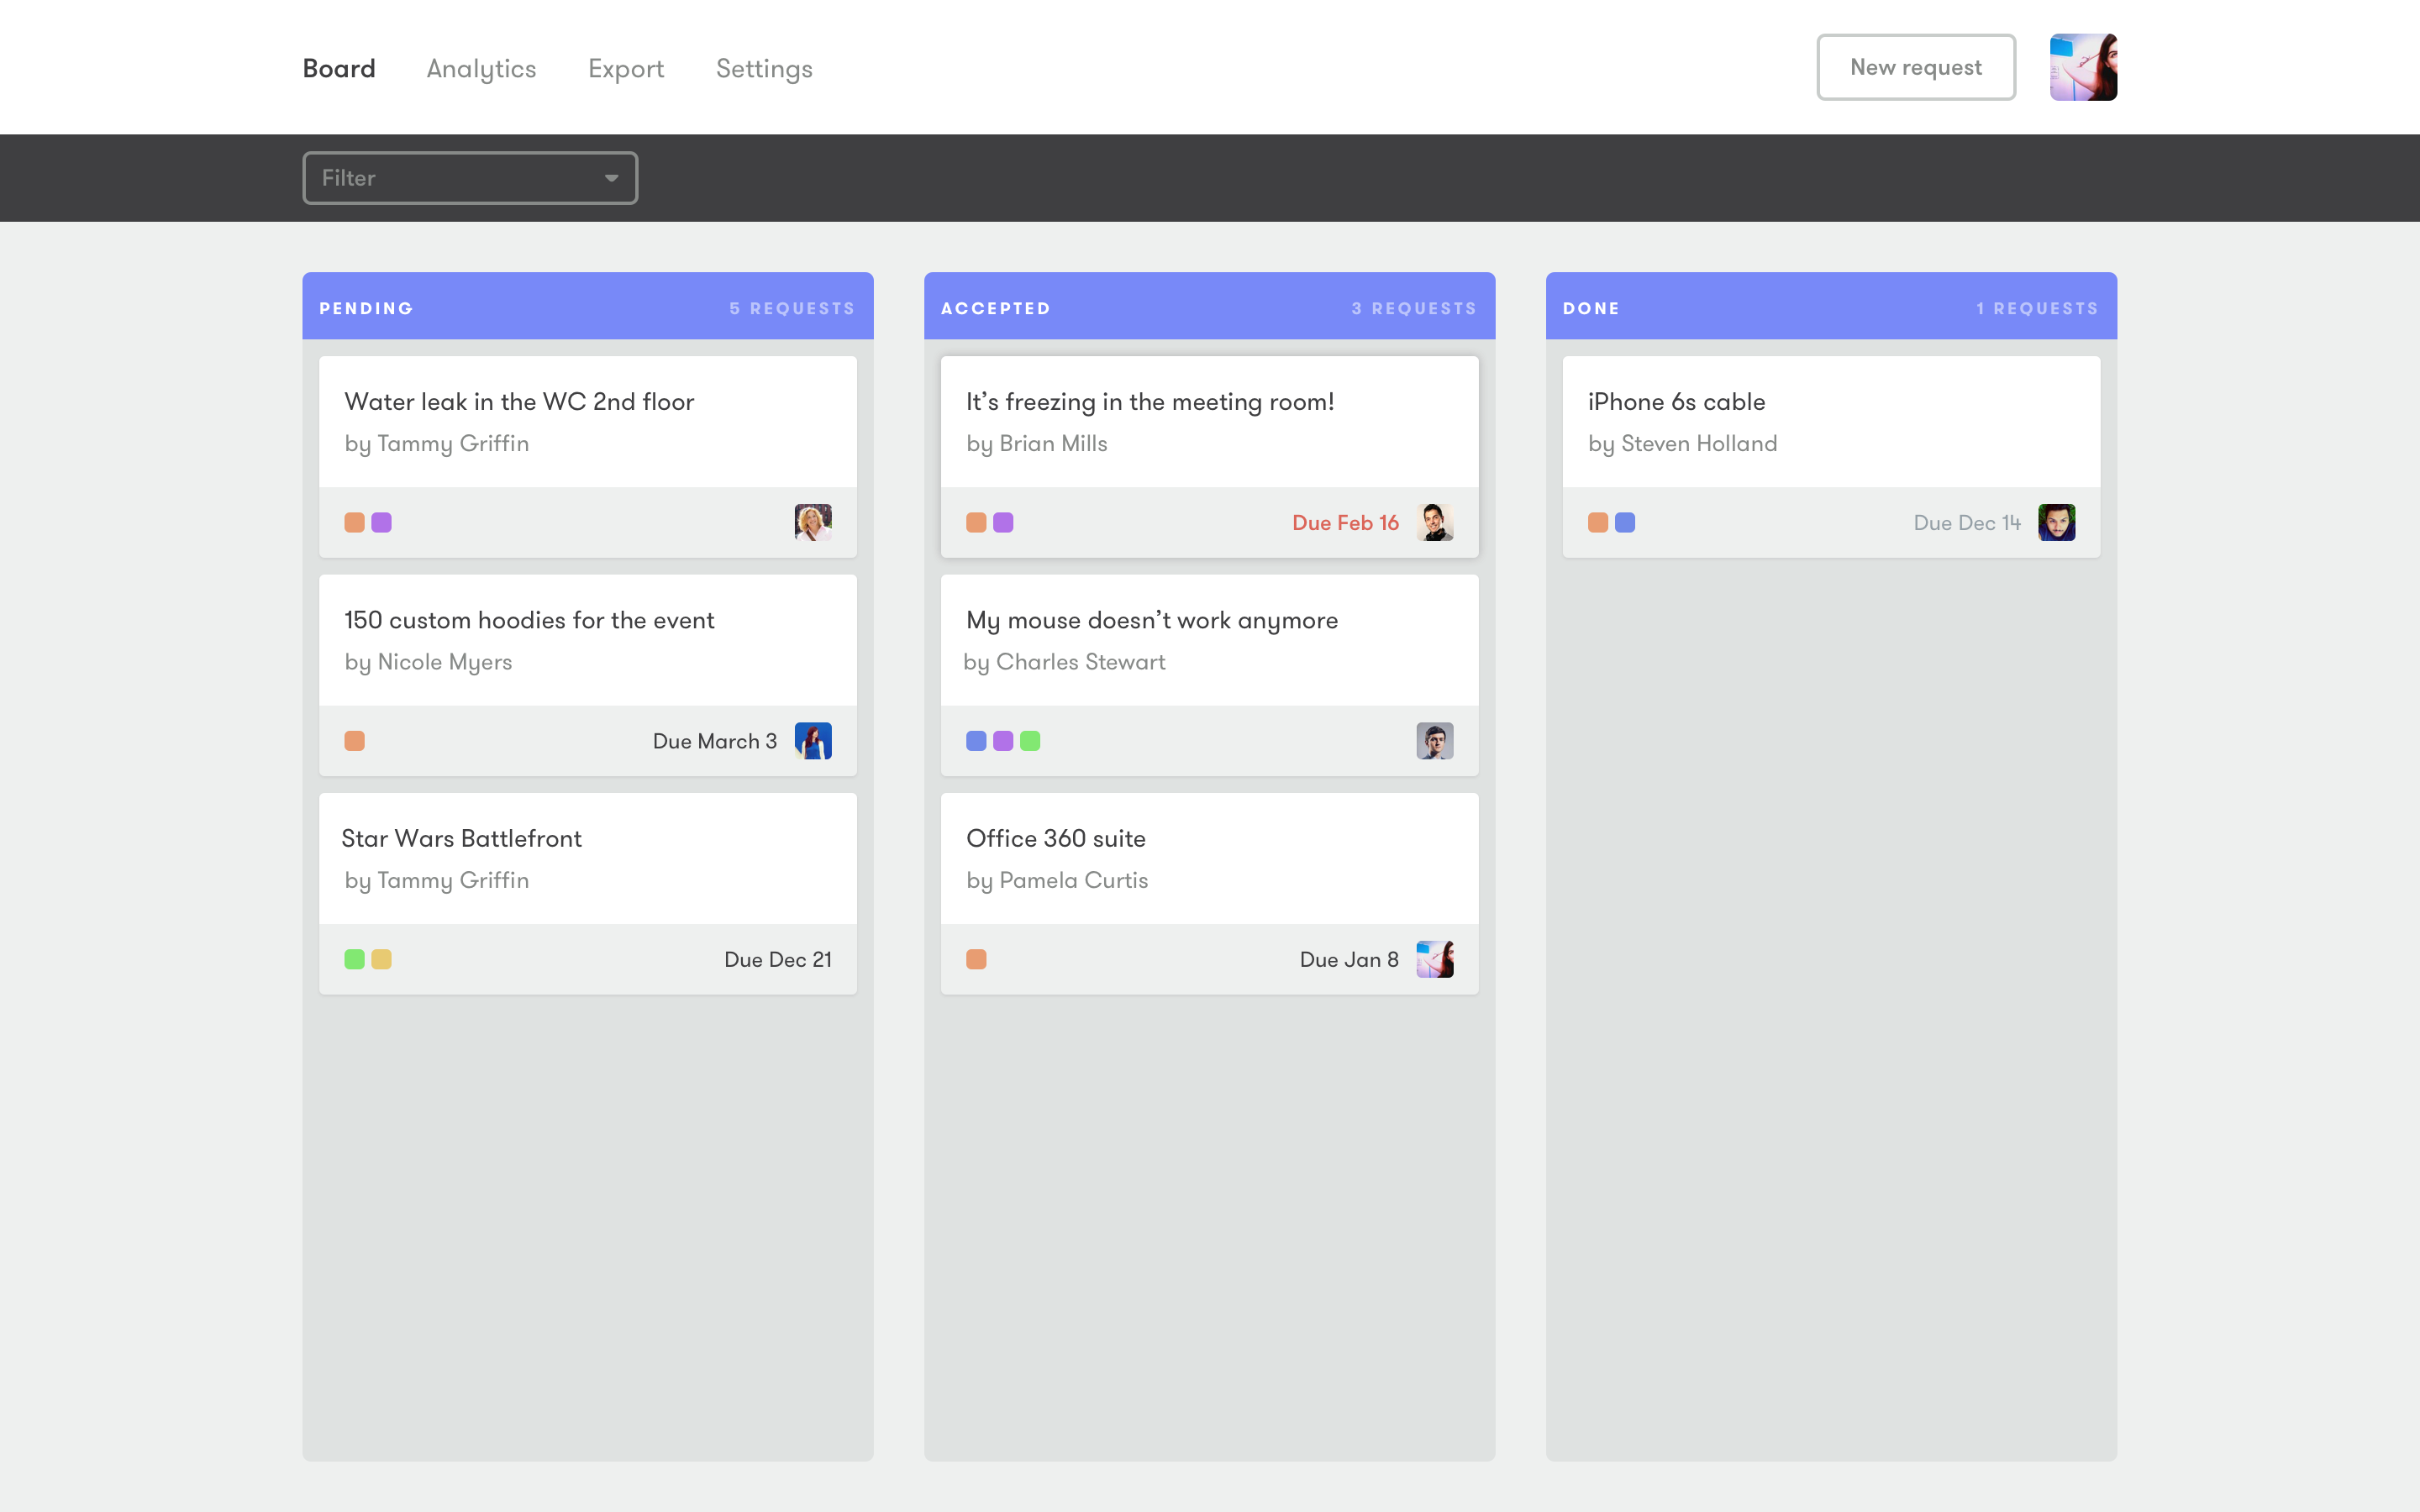Click yellow tag on Star Wars Battlefront card

[x=381, y=959]
